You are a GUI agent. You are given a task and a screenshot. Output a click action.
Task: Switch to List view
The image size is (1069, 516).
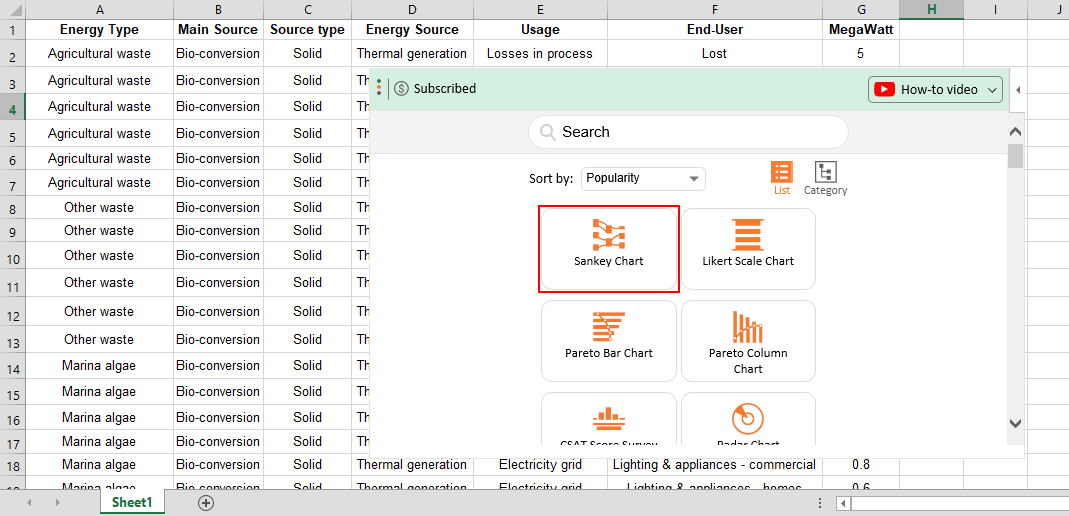782,179
